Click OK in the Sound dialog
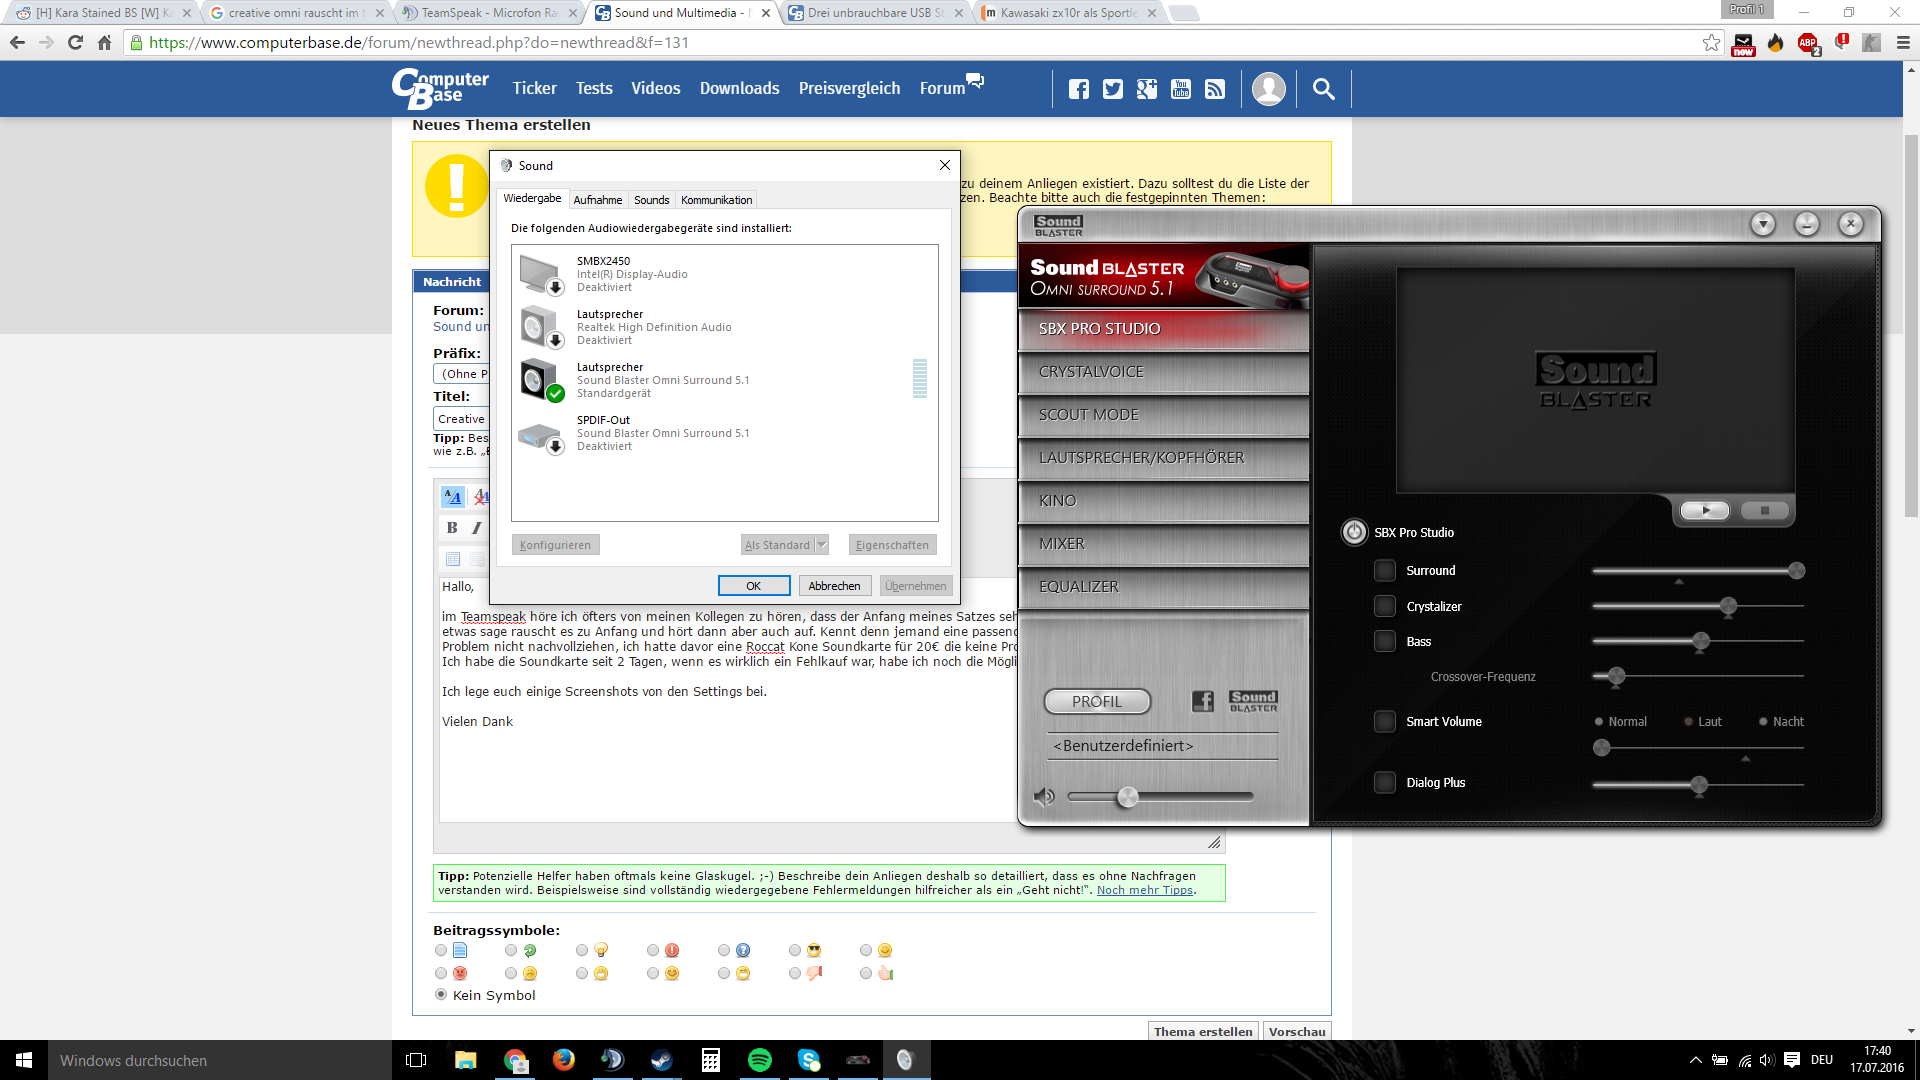Screen dimensions: 1920x1080 (x=754, y=586)
